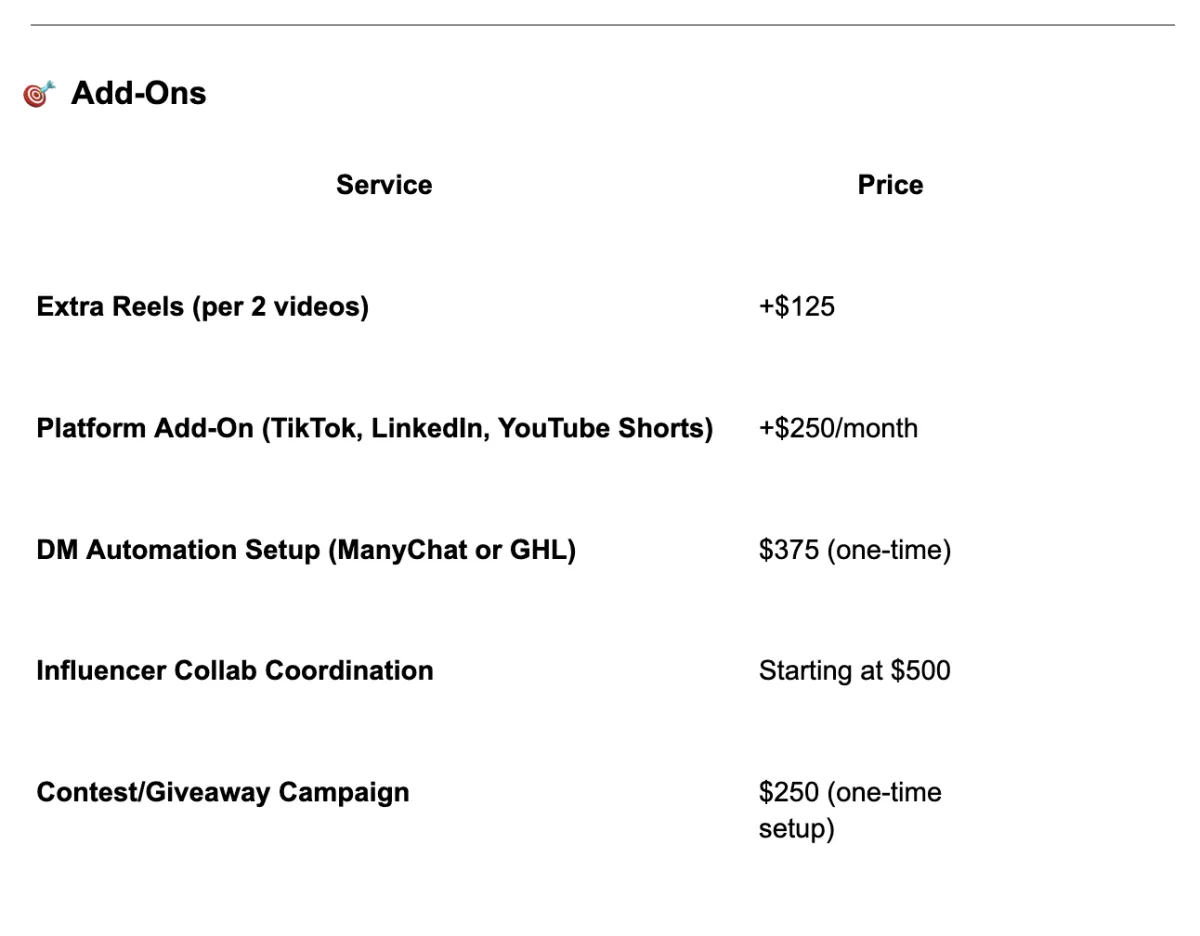Click the $250 (one-time setup) price
Image resolution: width=1200 pixels, height=936 pixels.
pos(850,811)
